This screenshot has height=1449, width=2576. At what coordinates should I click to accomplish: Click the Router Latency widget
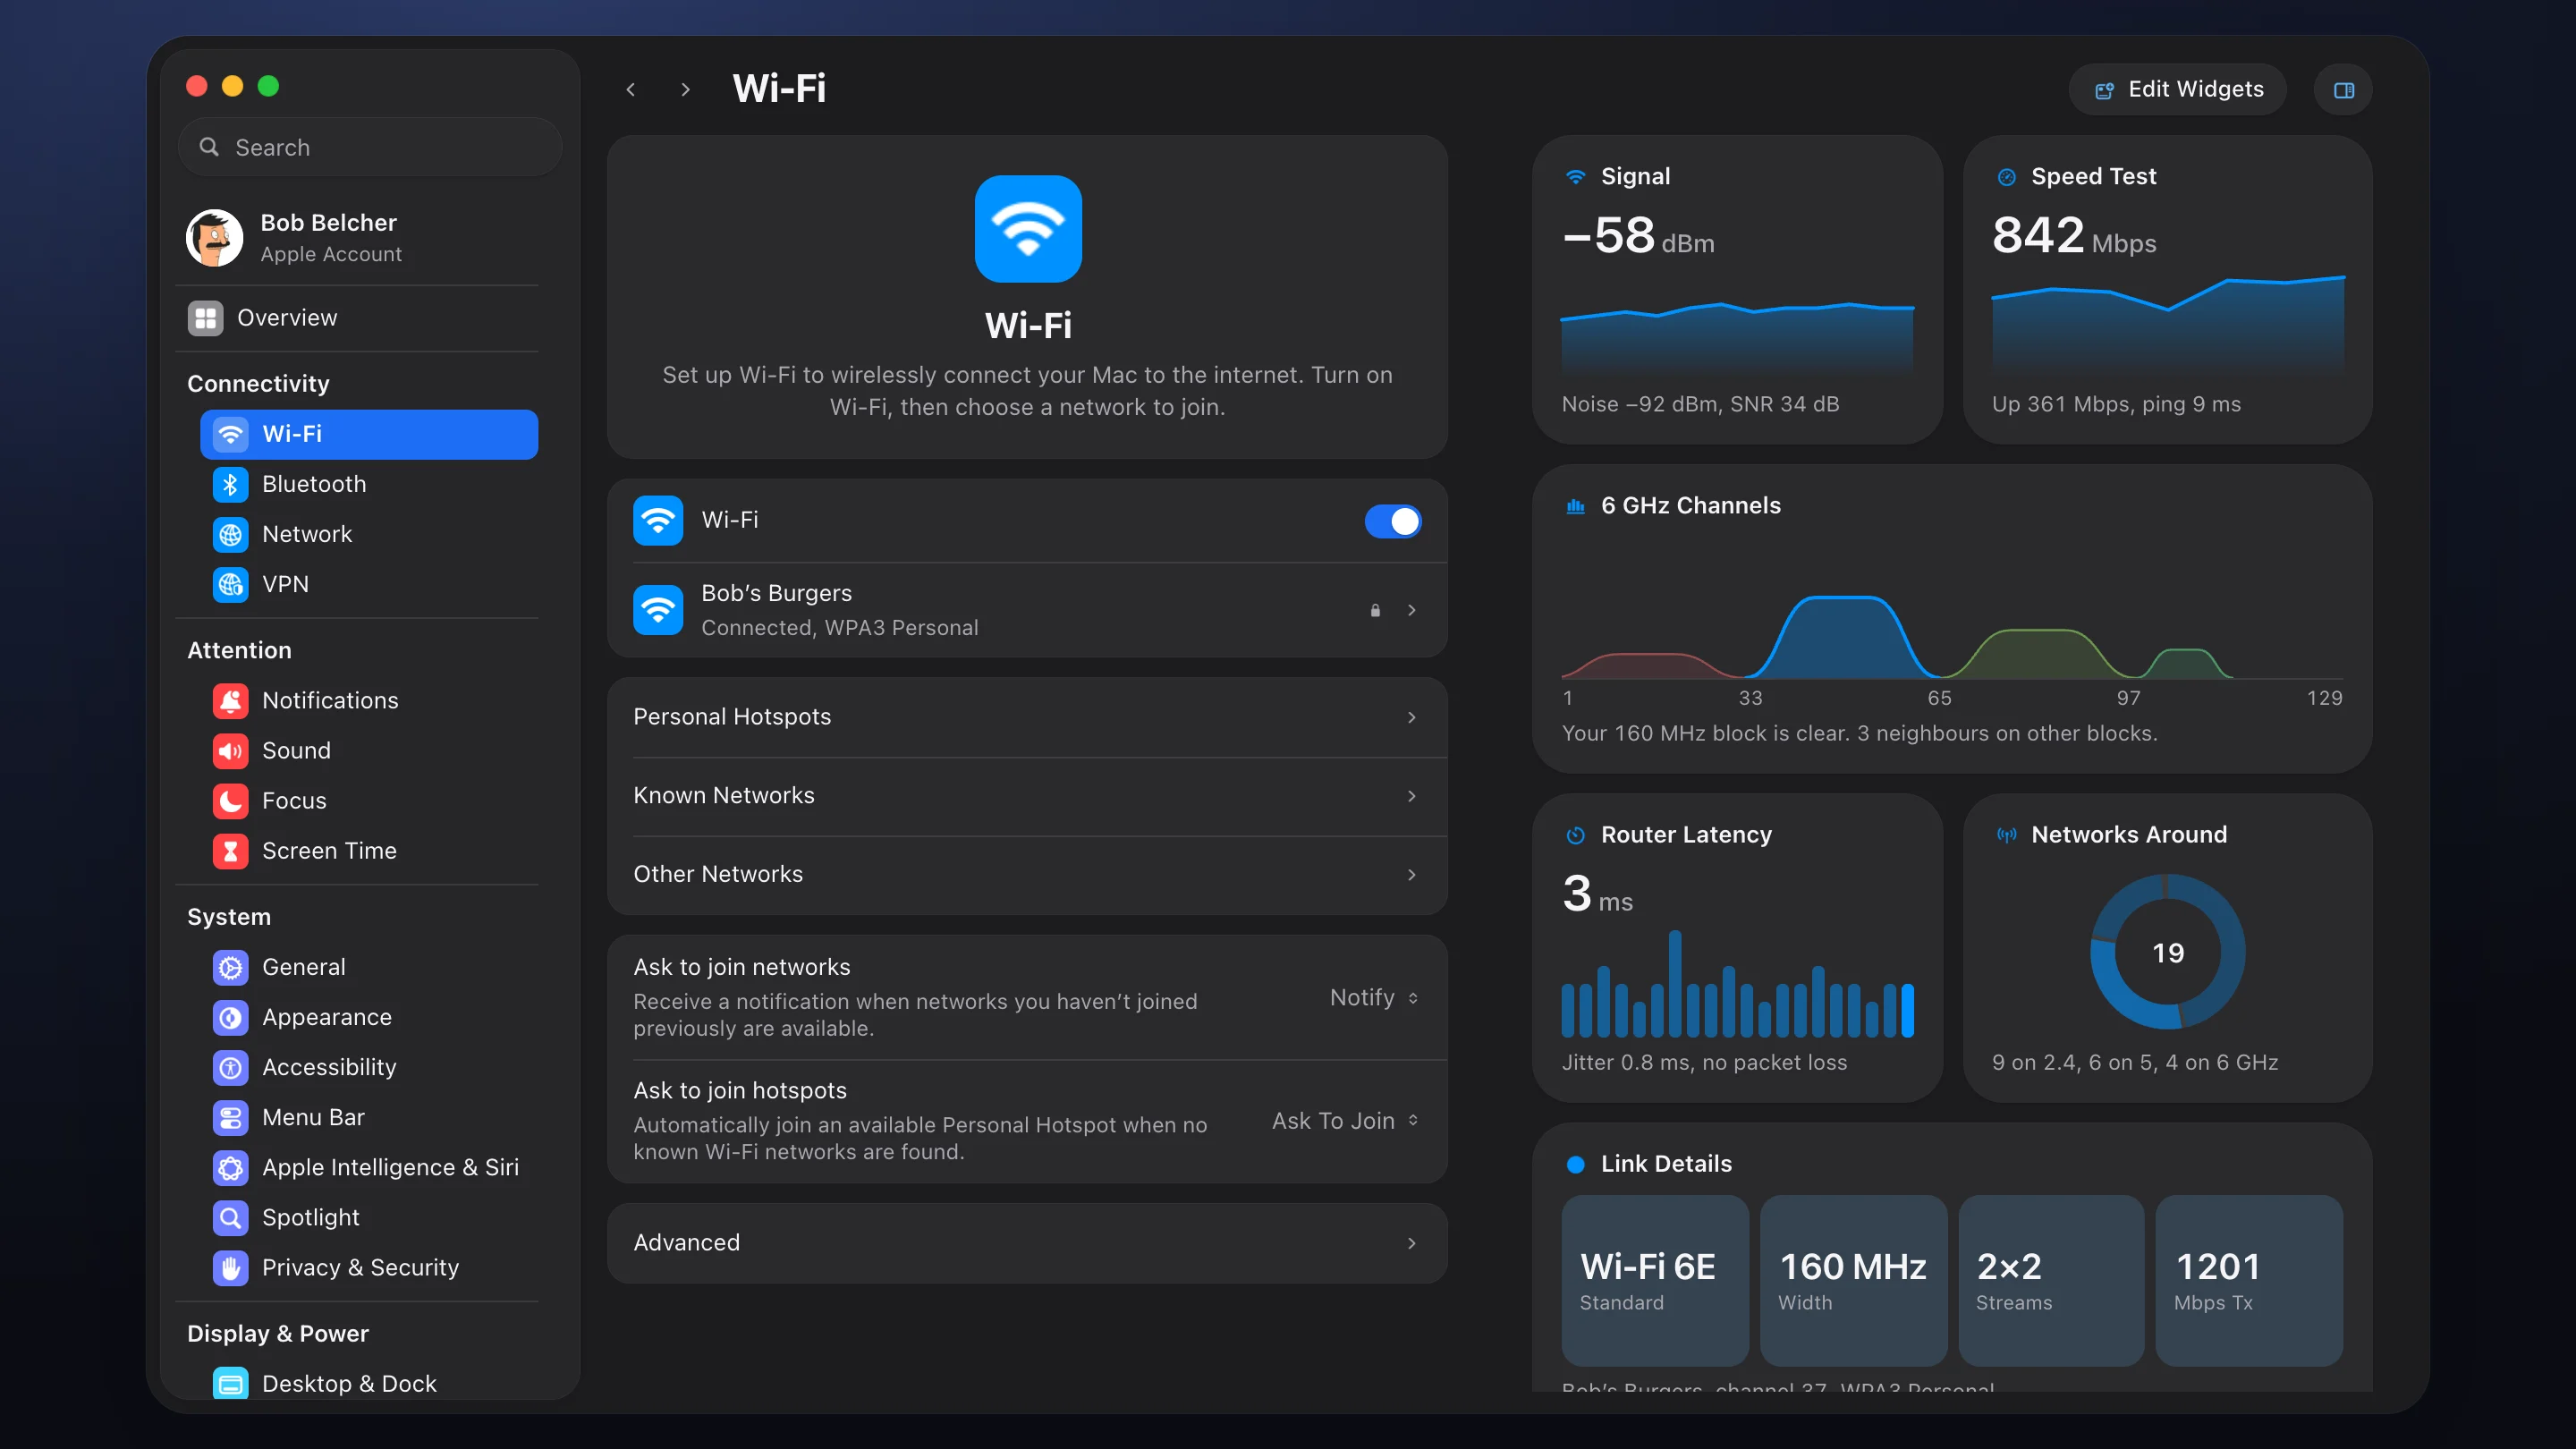1737,948
